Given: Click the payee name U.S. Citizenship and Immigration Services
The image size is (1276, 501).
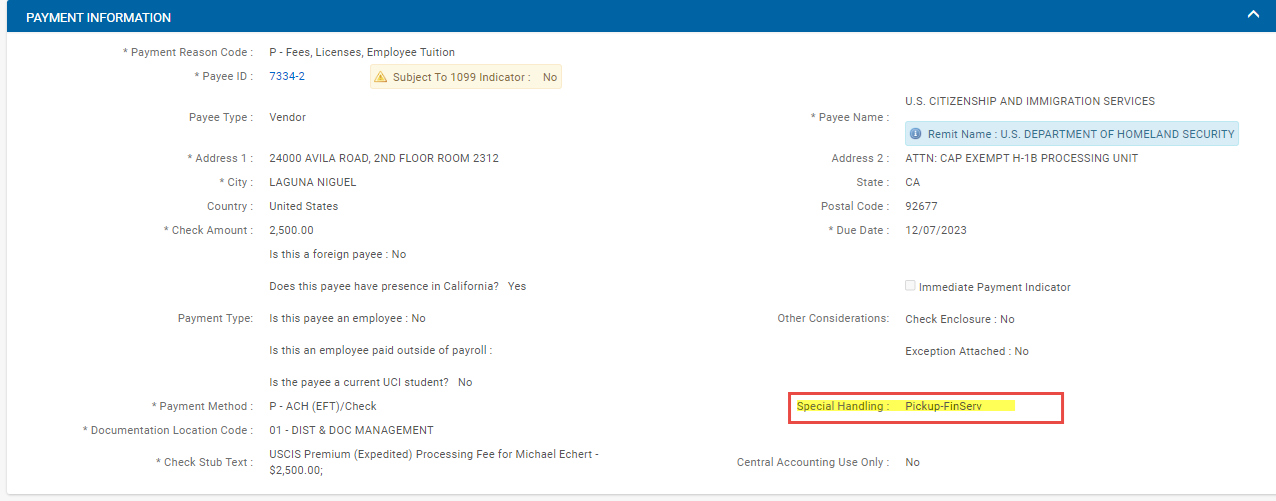Looking at the screenshot, I should click(1030, 101).
